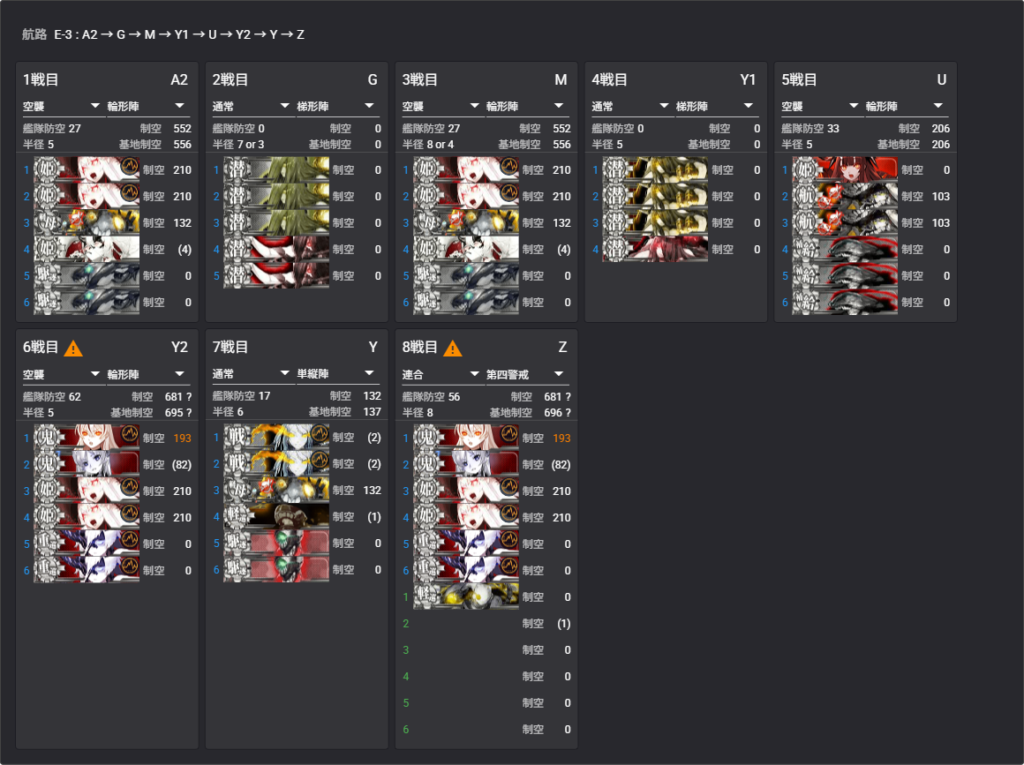The image size is (1024, 765).
Task: Click 半径 7 or 3 in 2戦目
Action: (238, 144)
